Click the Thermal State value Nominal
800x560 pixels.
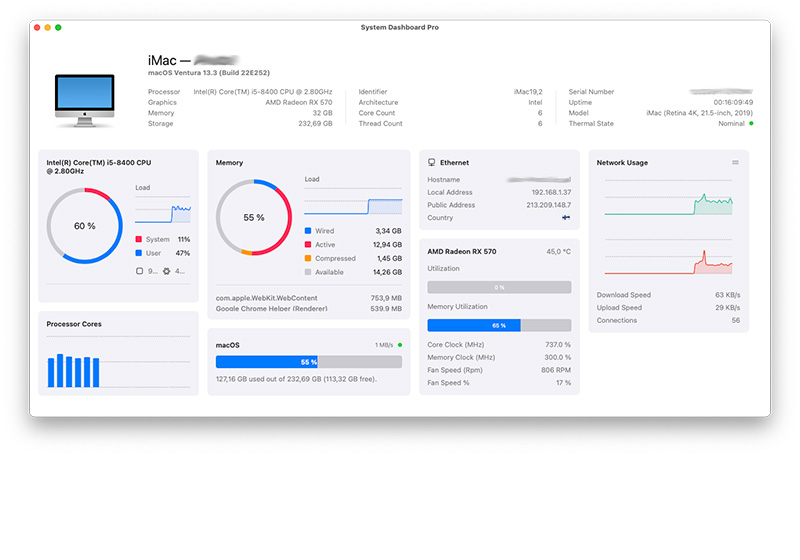click(x=731, y=123)
